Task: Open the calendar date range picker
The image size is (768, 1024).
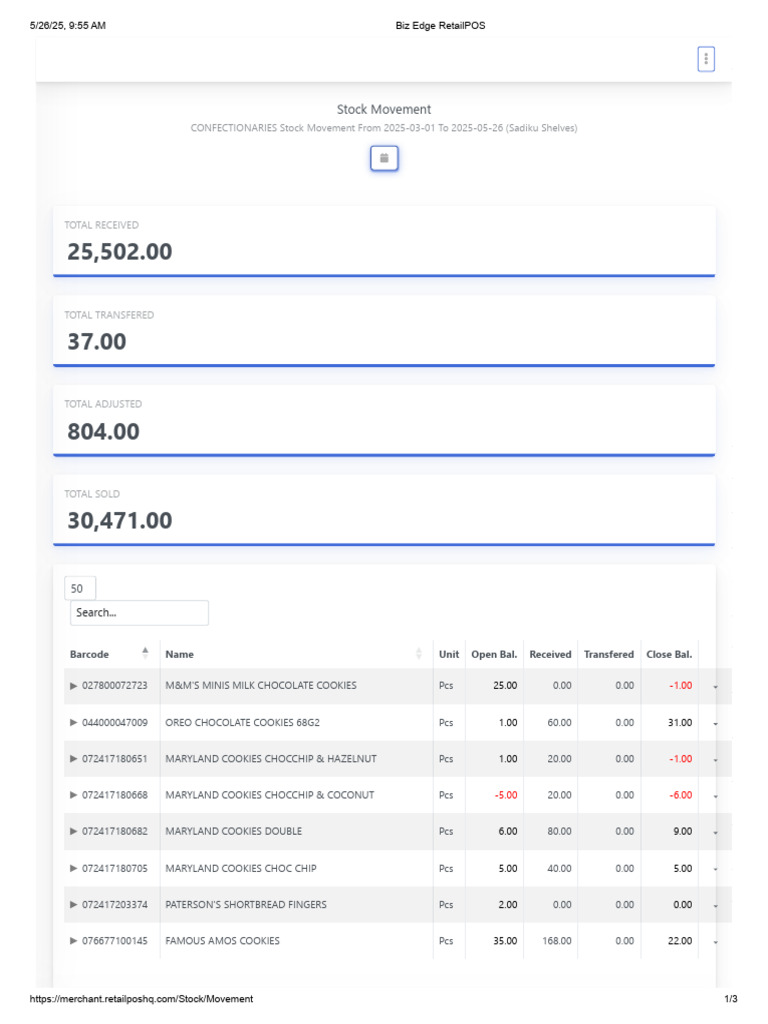Action: pyautogui.click(x=384, y=158)
